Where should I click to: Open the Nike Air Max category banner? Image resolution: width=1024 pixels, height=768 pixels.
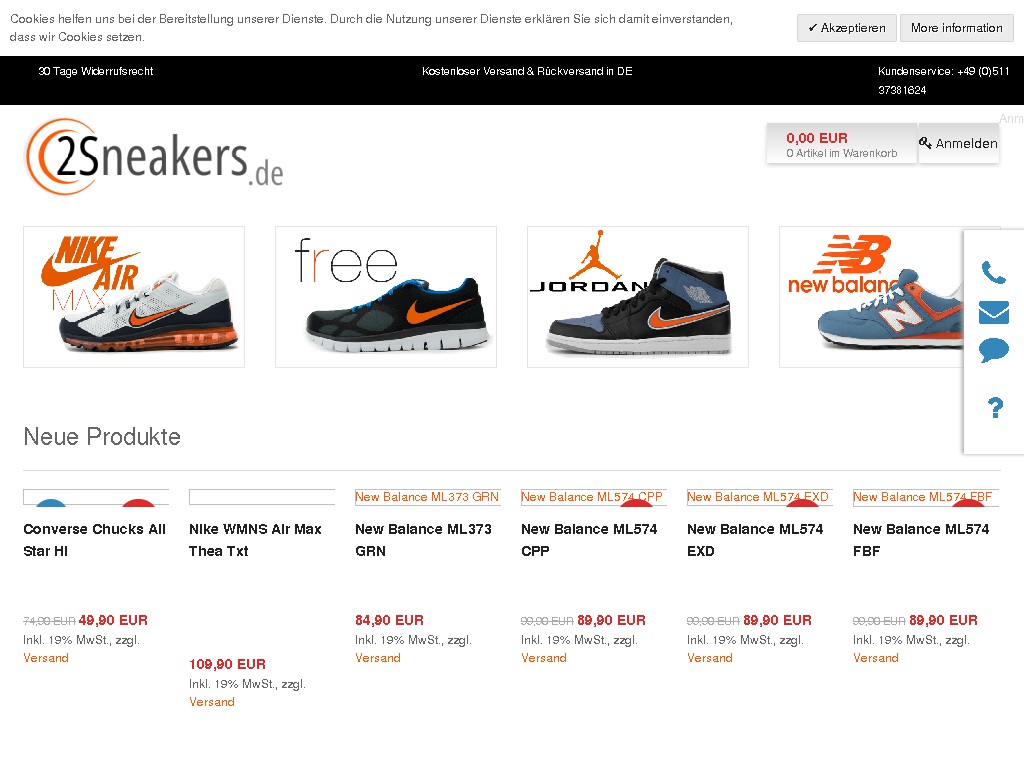click(134, 297)
